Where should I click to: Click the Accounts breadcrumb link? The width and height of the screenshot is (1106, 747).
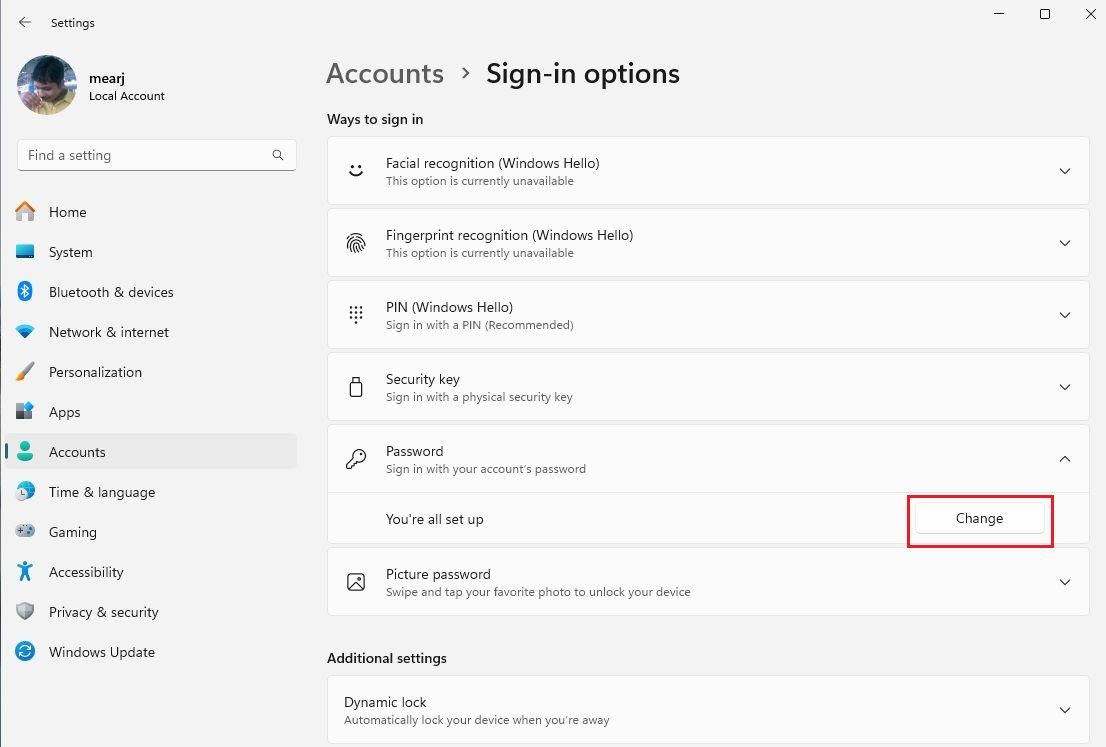(x=384, y=73)
